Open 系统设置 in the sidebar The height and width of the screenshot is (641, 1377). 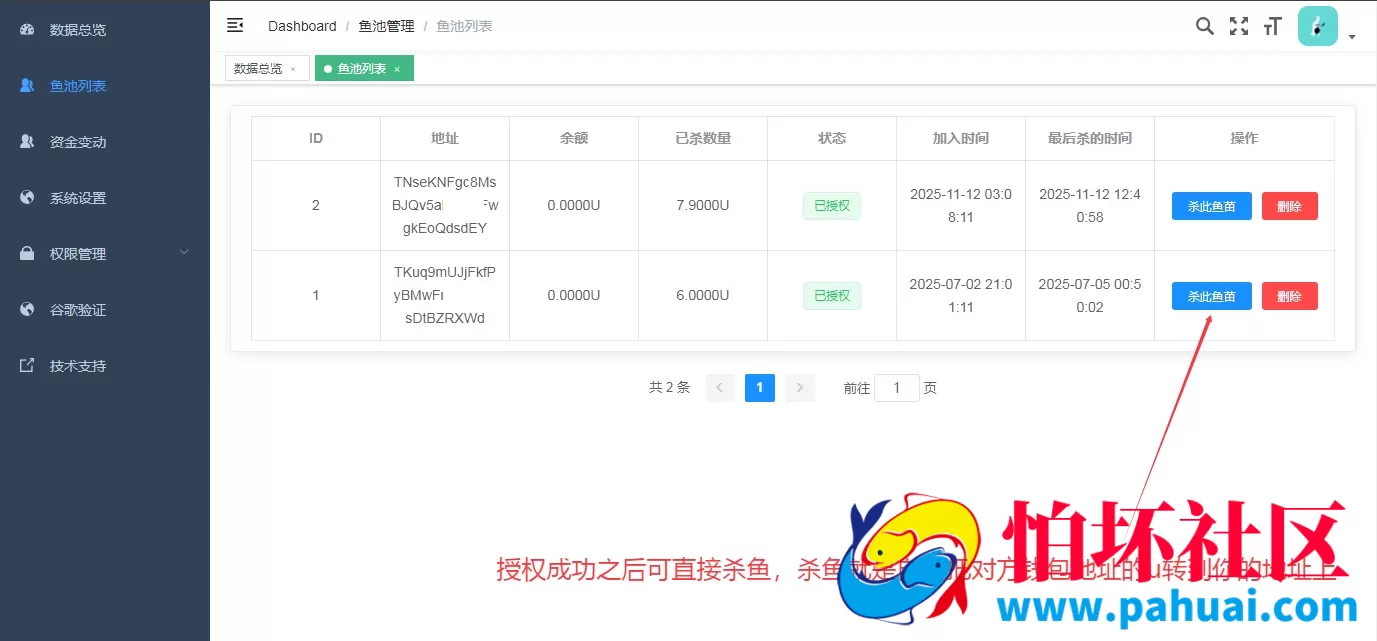104,198
